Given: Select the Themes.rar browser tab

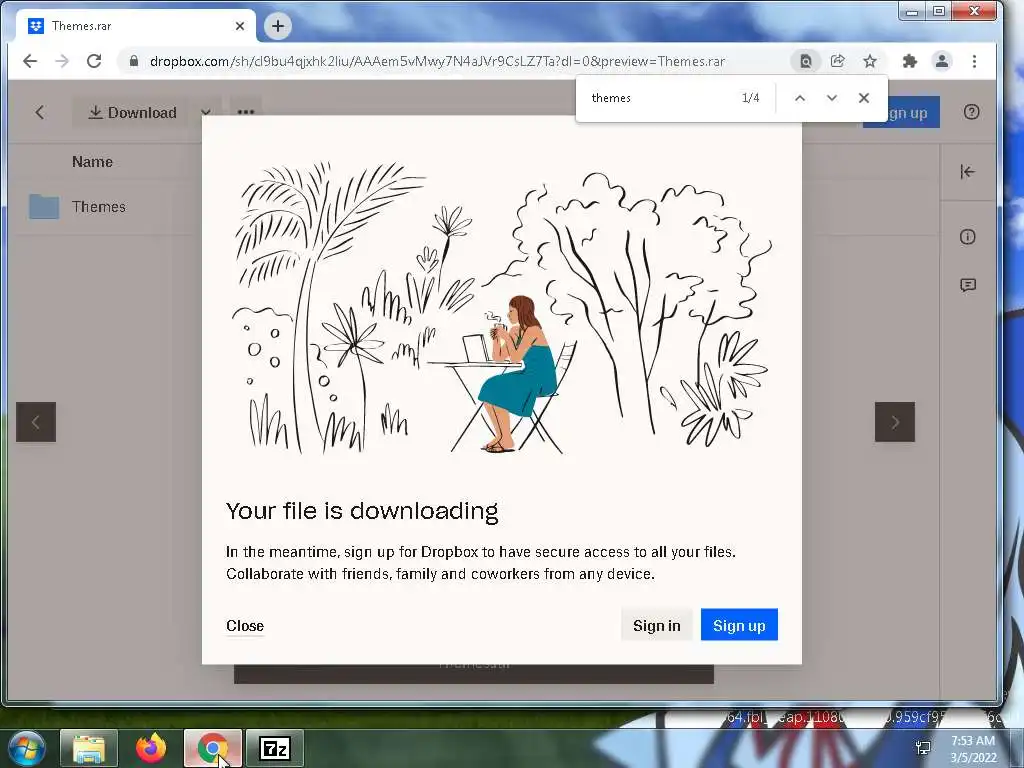Looking at the screenshot, I should point(134,26).
